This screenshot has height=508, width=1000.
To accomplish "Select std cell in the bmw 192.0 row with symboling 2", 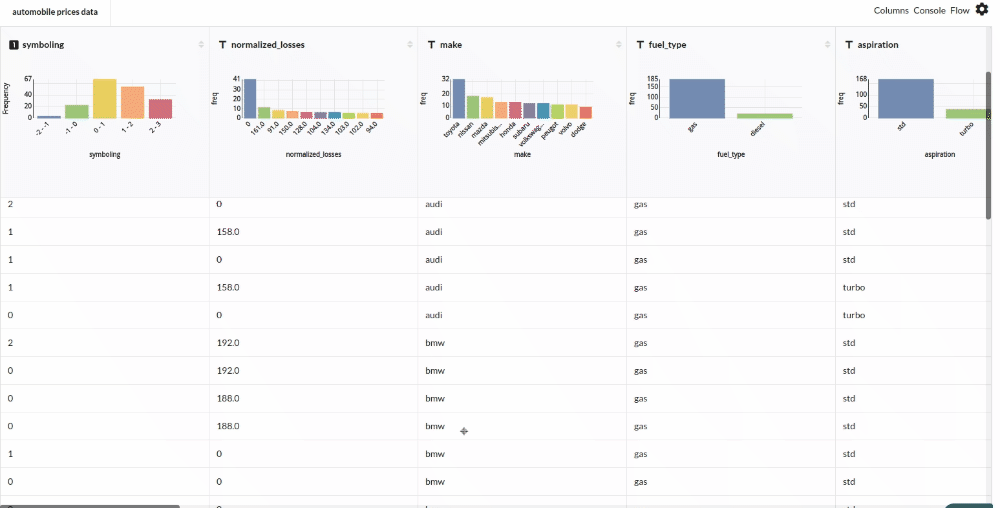I will coord(848,343).
